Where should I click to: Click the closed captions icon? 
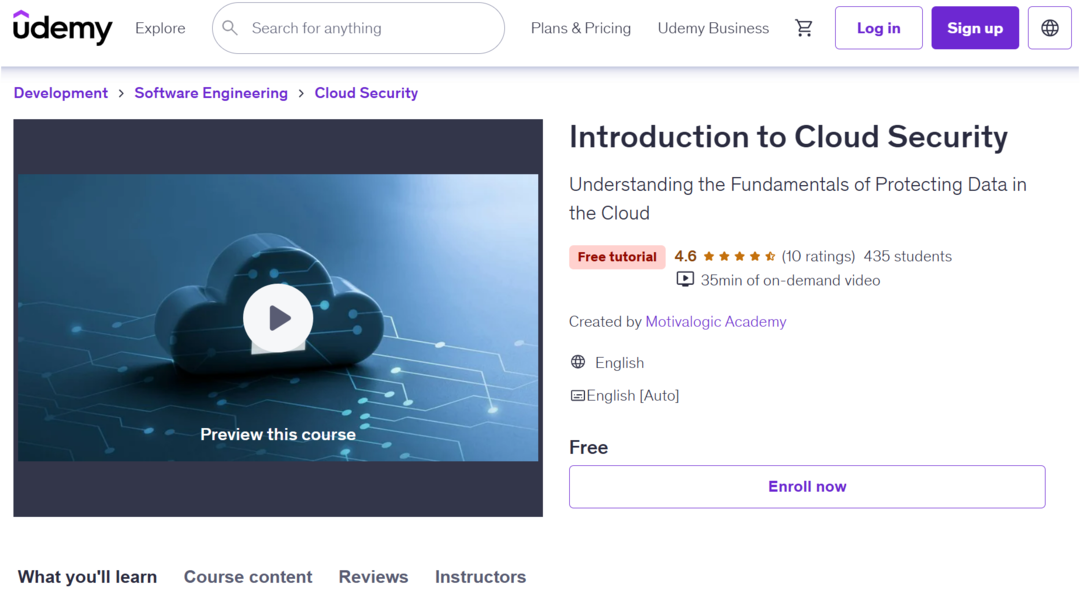[x=577, y=396]
